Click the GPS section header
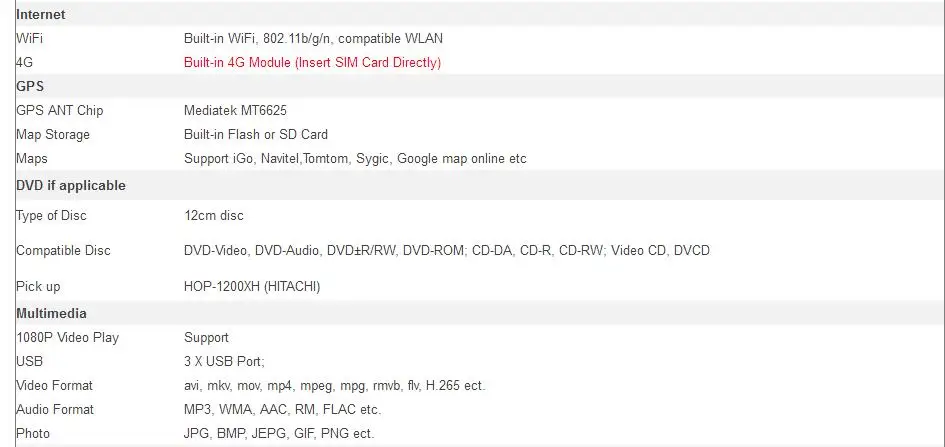This screenshot has height=447, width=945. [30, 86]
